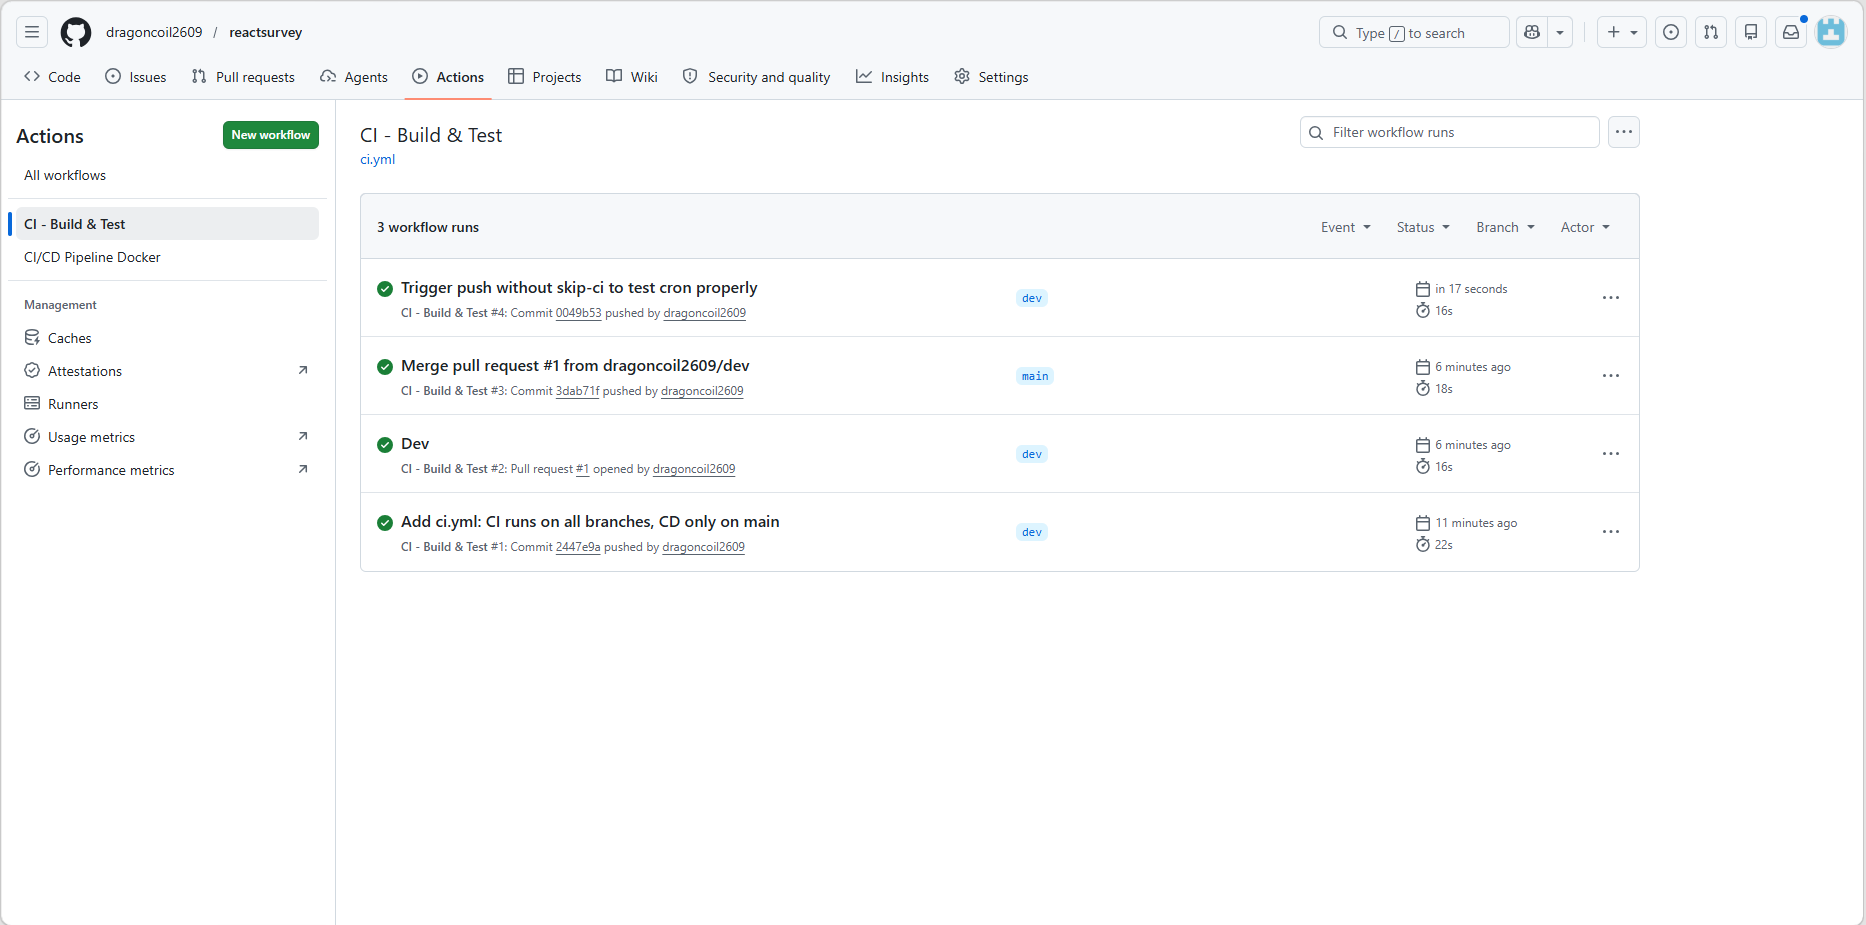The height and width of the screenshot is (925, 1866).
Task: Open the Agents tab
Action: click(354, 77)
